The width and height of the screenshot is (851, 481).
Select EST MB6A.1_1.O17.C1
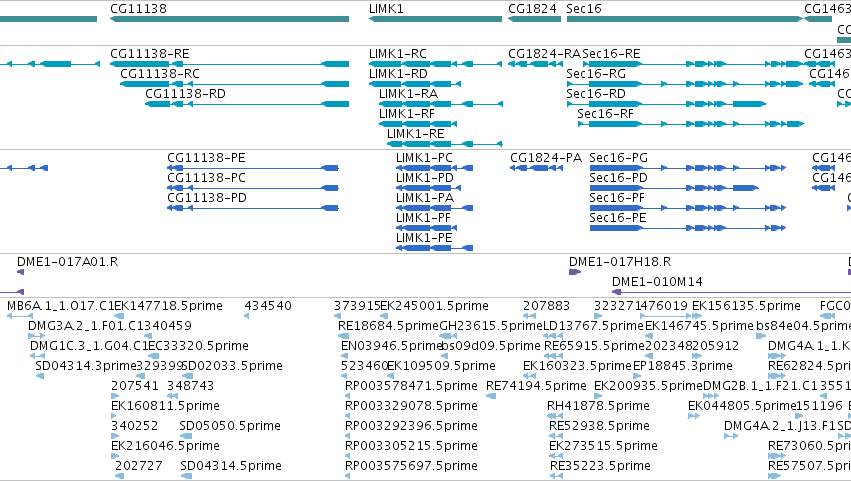coord(20,316)
